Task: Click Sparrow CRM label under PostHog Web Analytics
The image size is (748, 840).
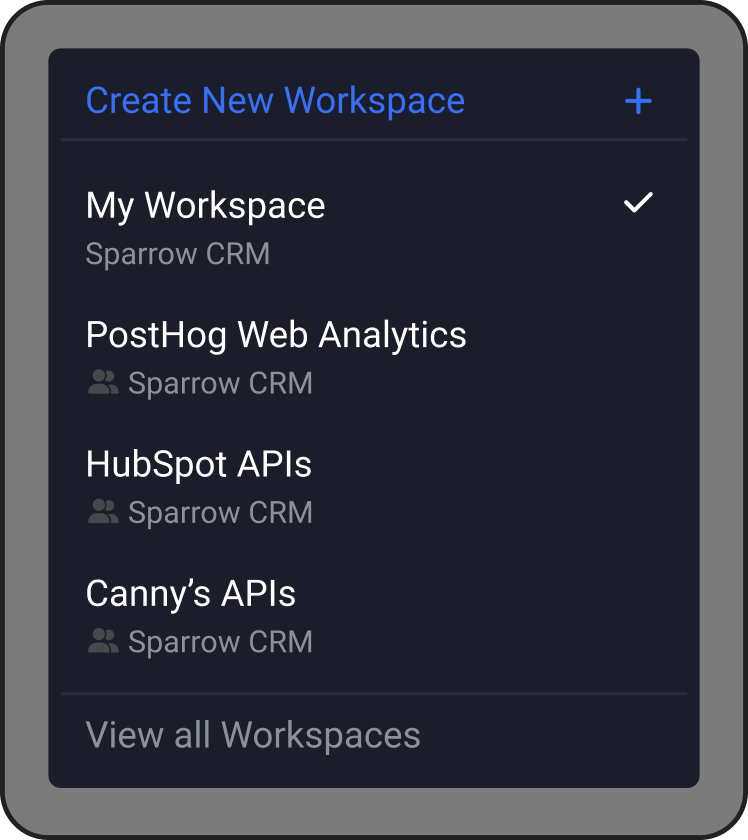Action: point(220,383)
